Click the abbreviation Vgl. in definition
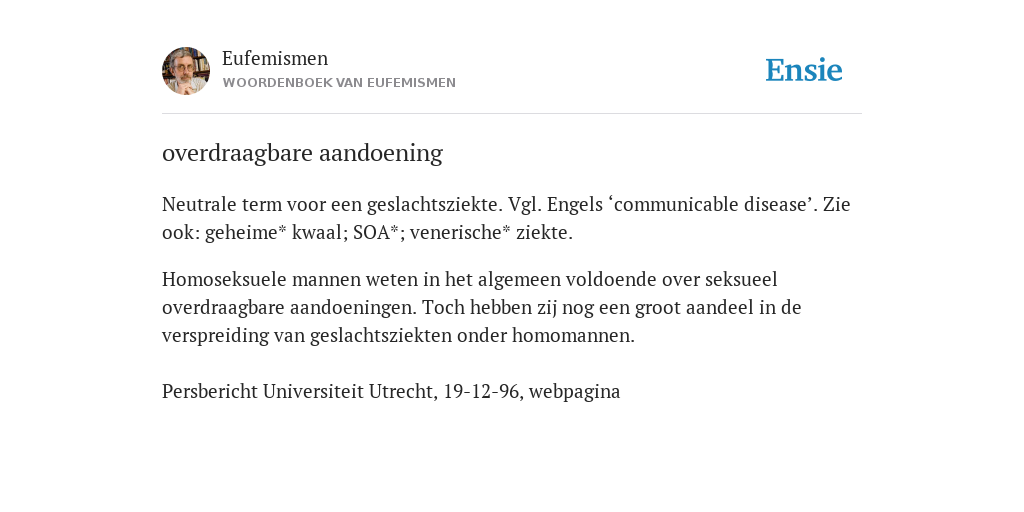1024x512 pixels. 522,204
